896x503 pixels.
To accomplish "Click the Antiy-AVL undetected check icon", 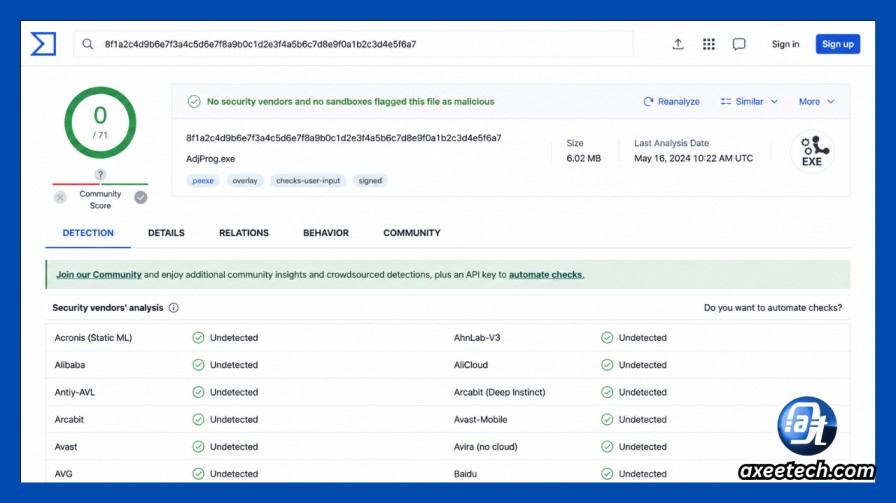I will [198, 392].
